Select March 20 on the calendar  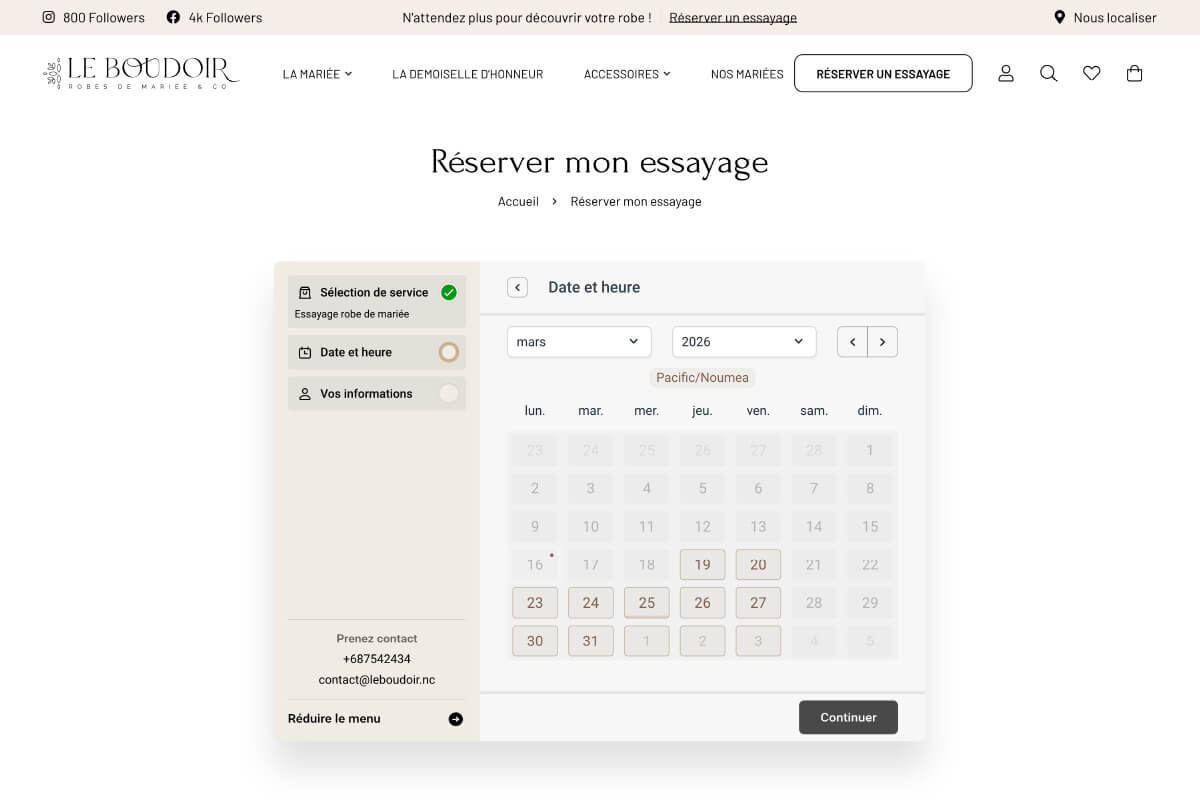[x=758, y=564]
